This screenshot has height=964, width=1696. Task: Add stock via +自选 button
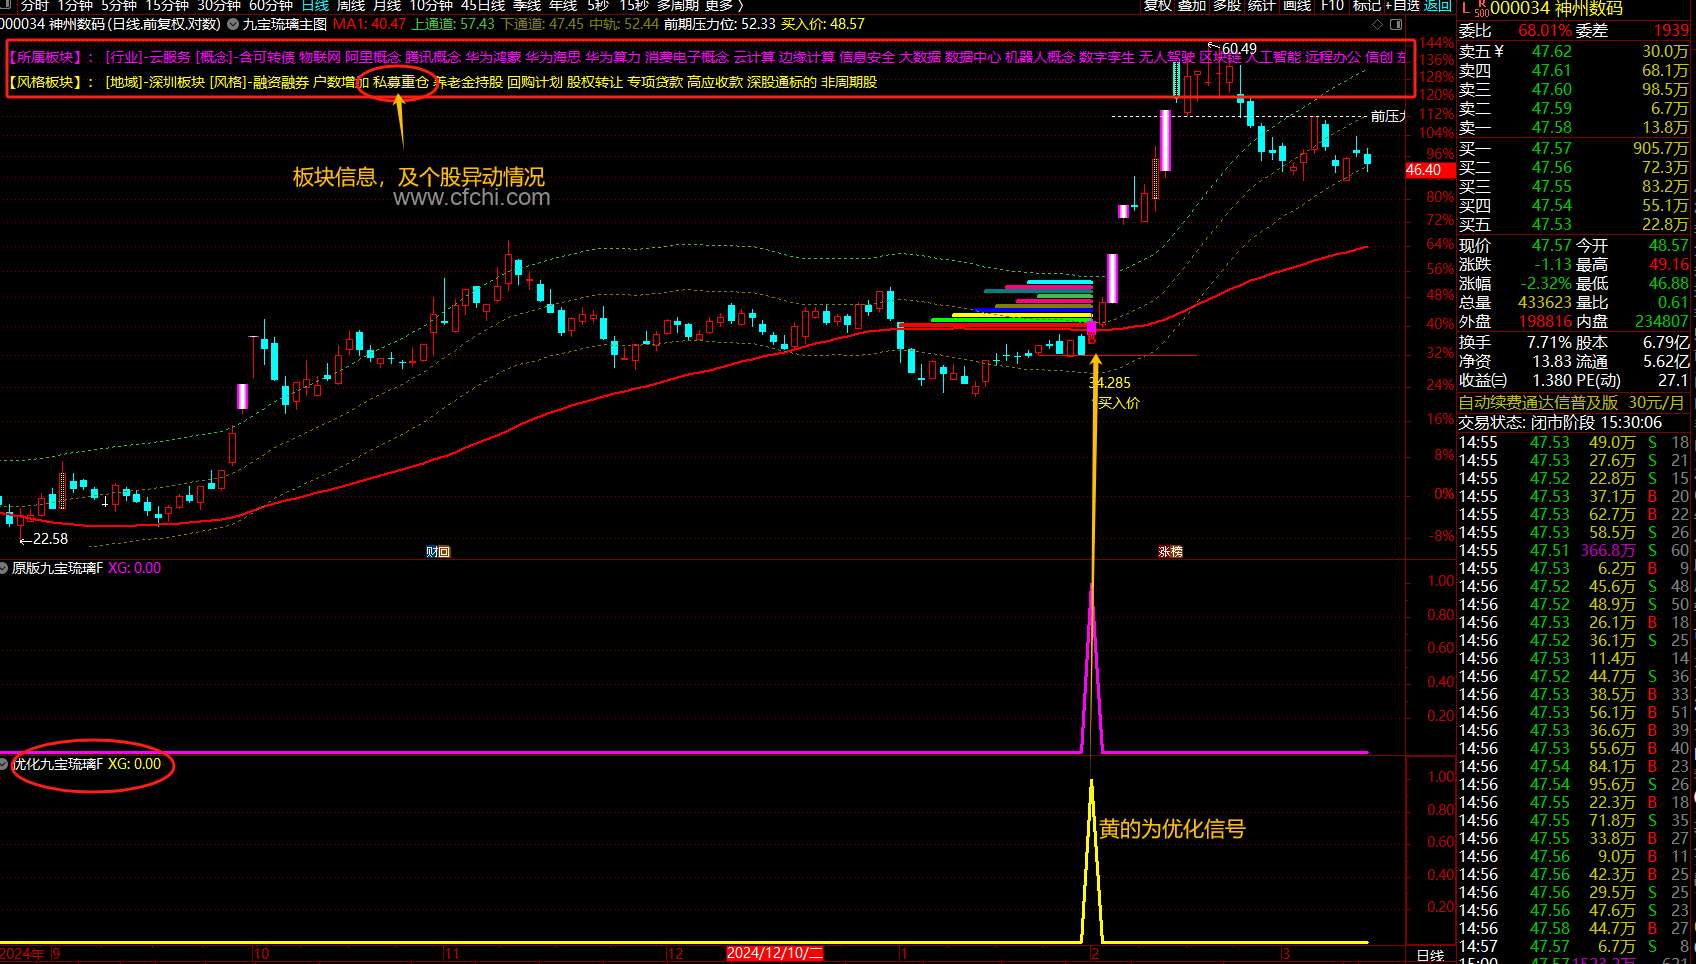click(x=1403, y=5)
